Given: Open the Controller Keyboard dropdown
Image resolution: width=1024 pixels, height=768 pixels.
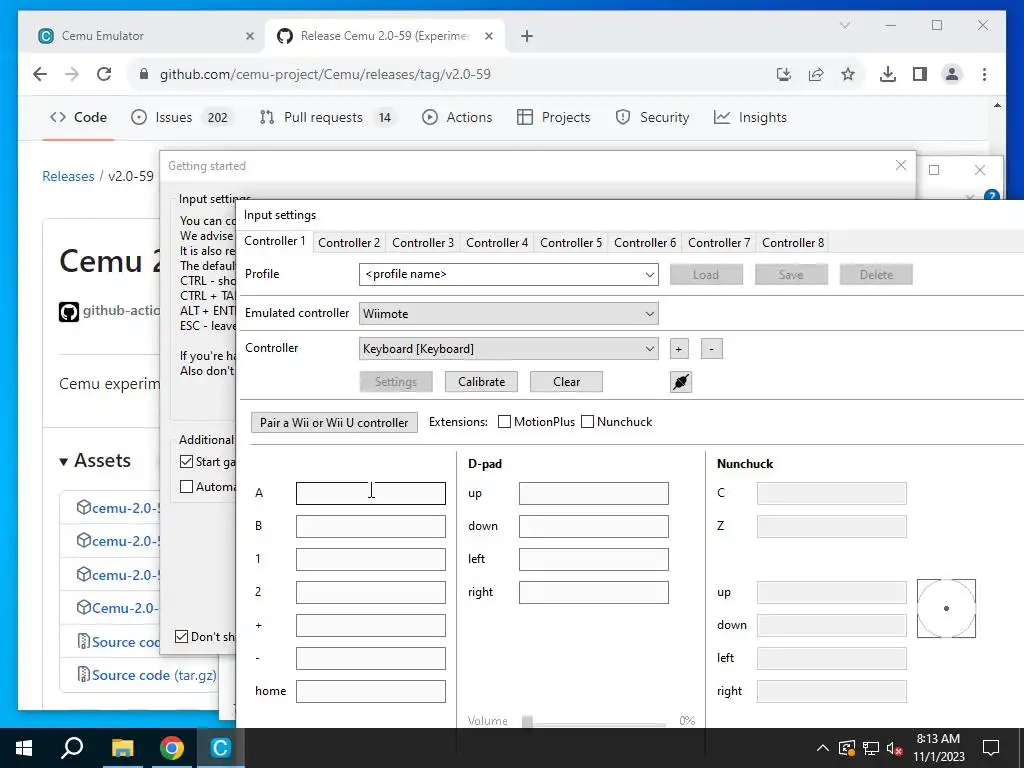Looking at the screenshot, I should (508, 349).
